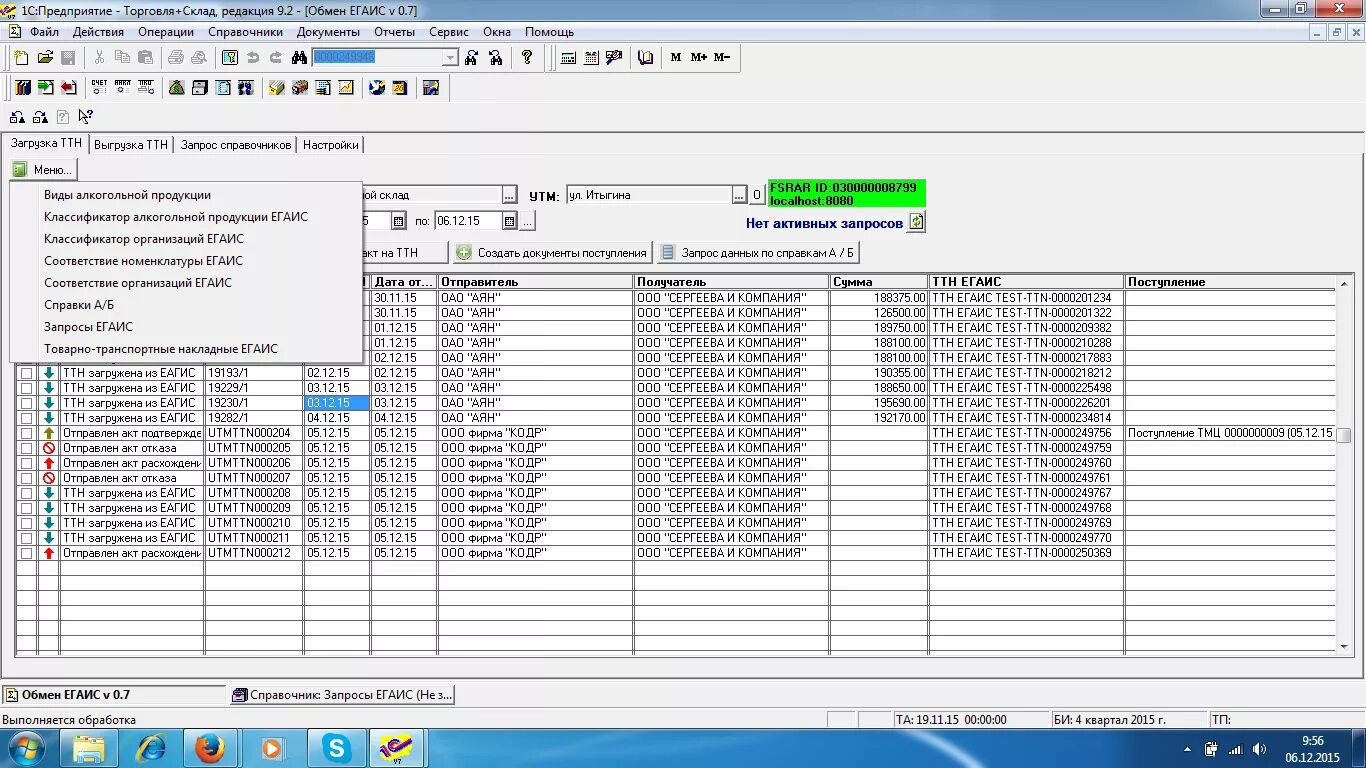Open the Calculator toolbar icon
Viewport: 1366px width, 768px height.
click(x=568, y=58)
